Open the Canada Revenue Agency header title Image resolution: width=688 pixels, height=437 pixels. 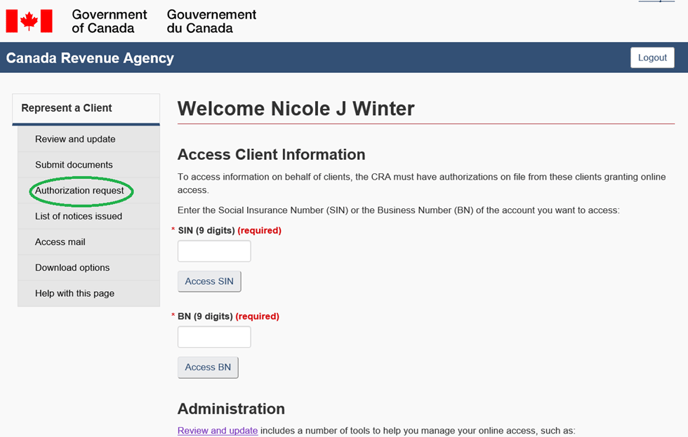pyautogui.click(x=90, y=58)
